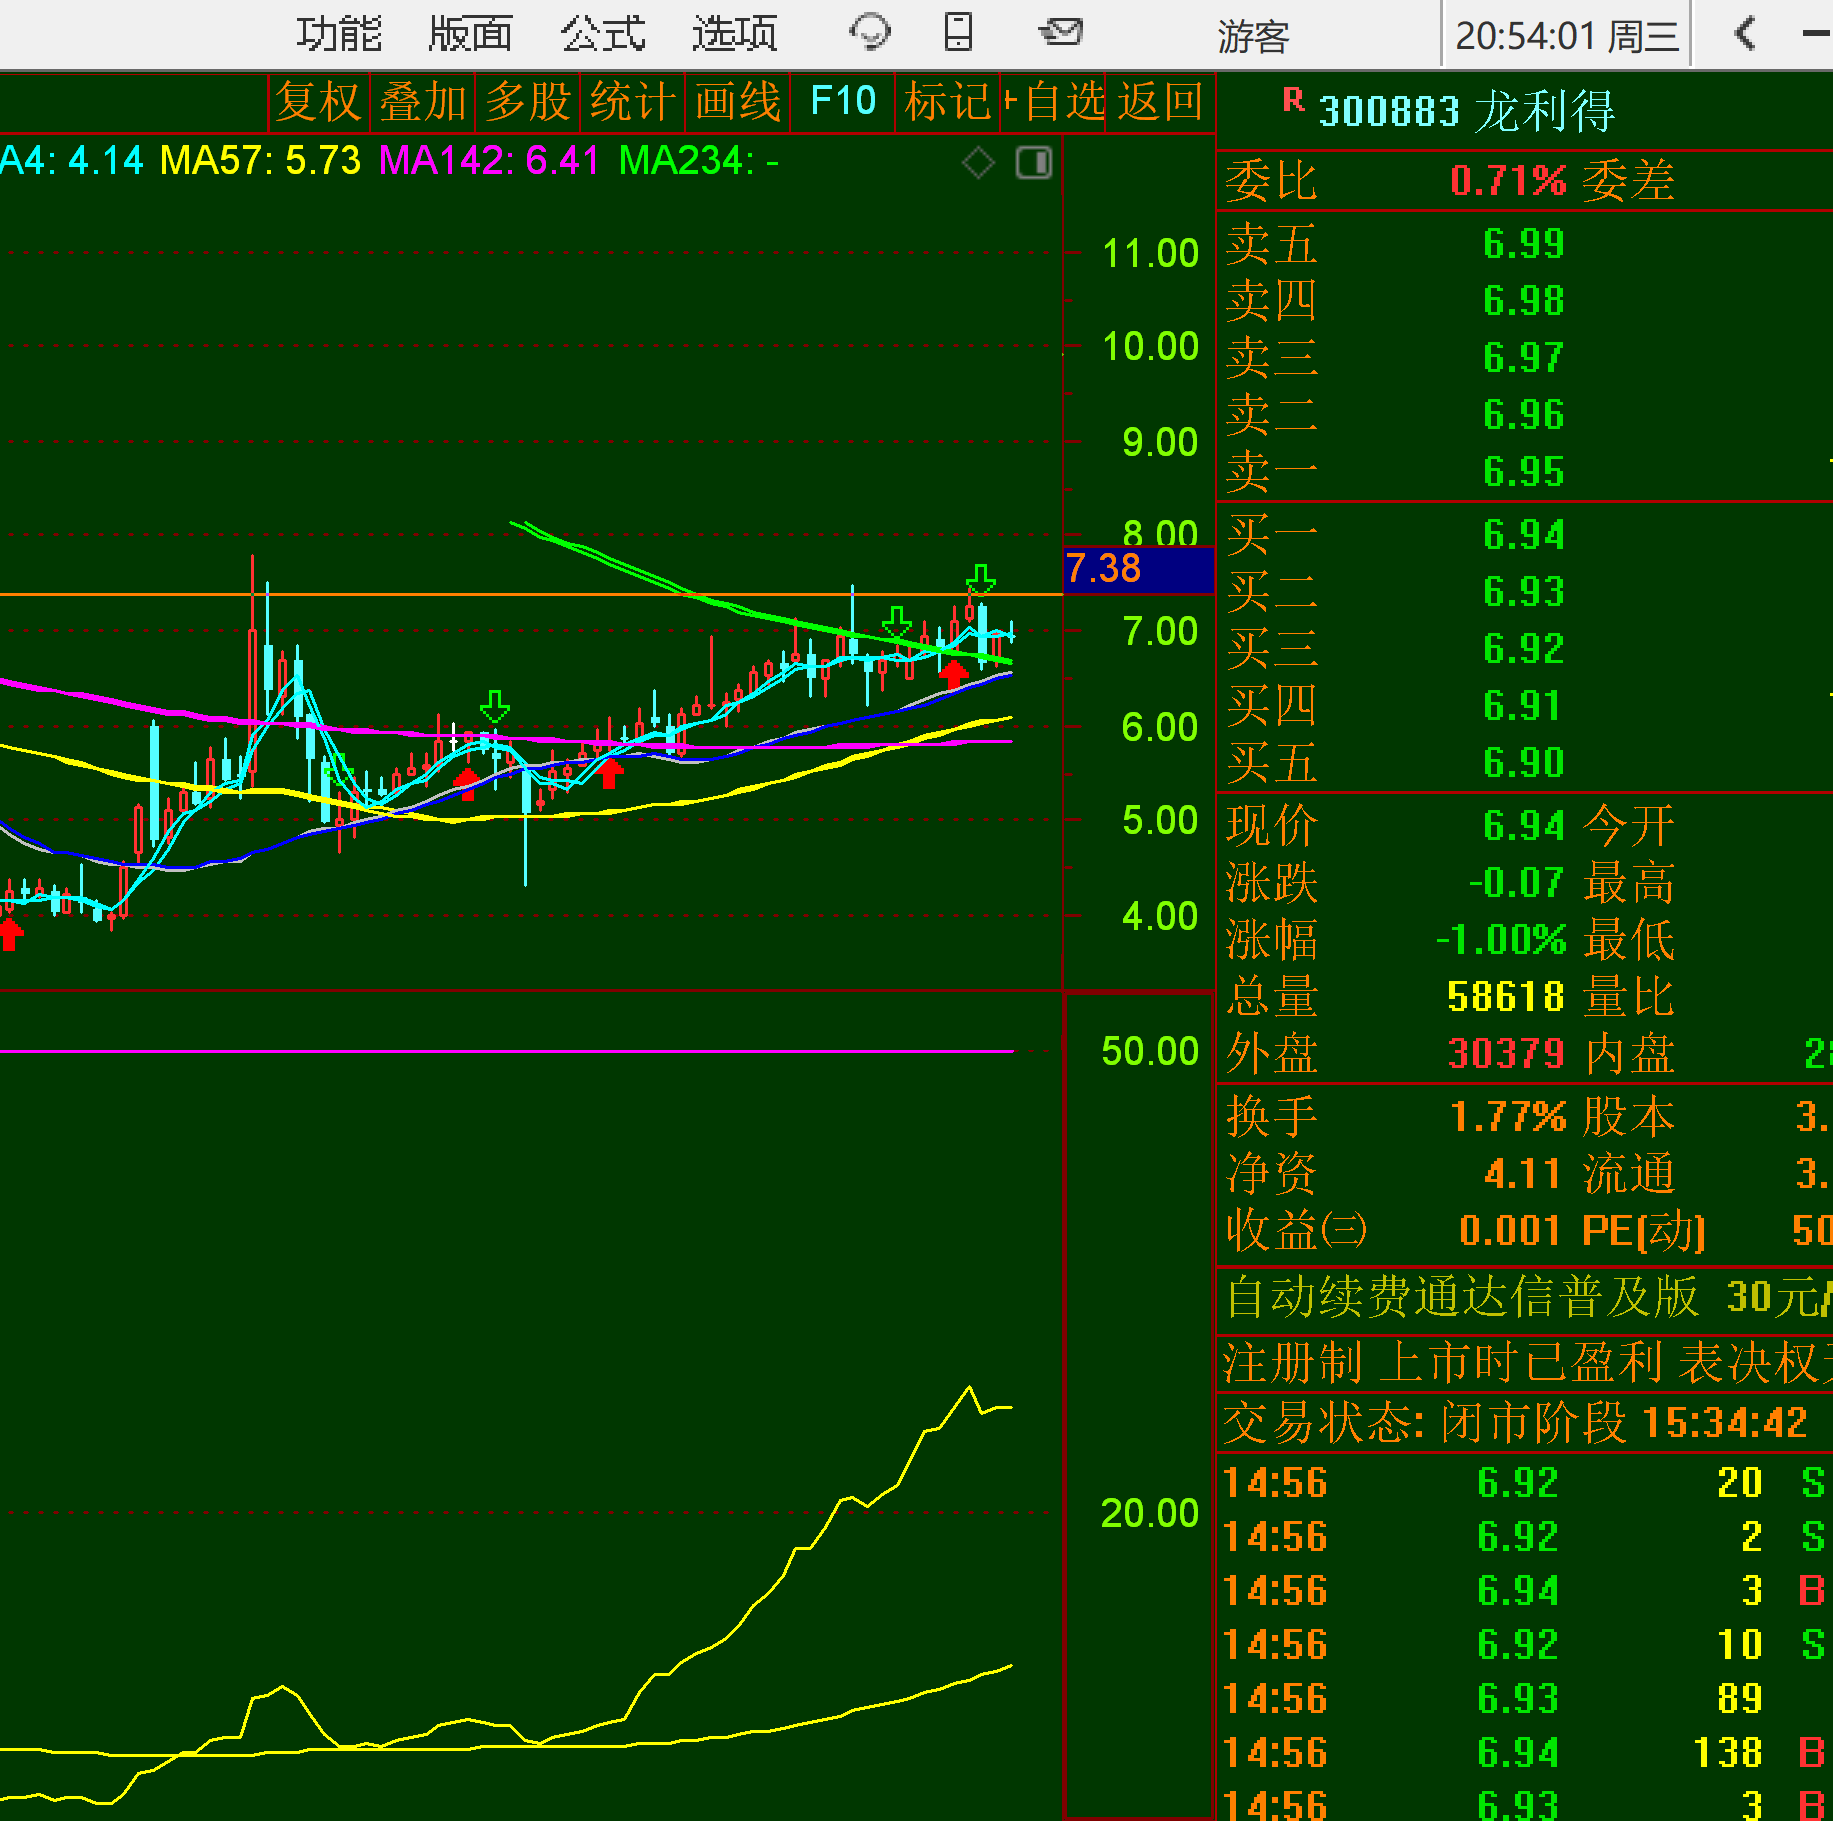Select the 14:56 trade row with volume 138
The height and width of the screenshot is (1821, 1833).
pos(1525,1753)
